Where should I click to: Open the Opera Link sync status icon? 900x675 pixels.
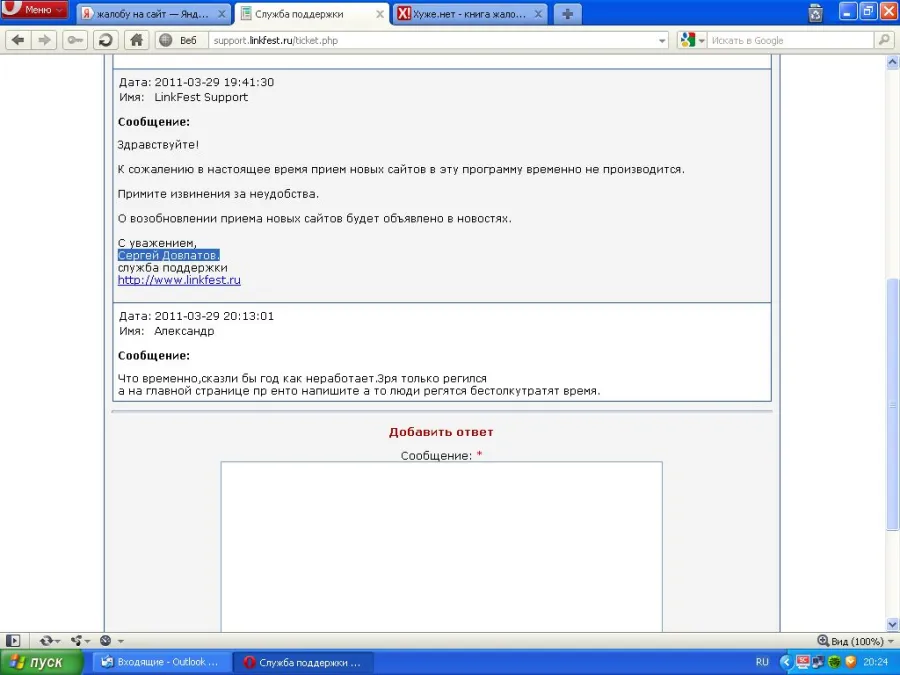click(x=46, y=641)
